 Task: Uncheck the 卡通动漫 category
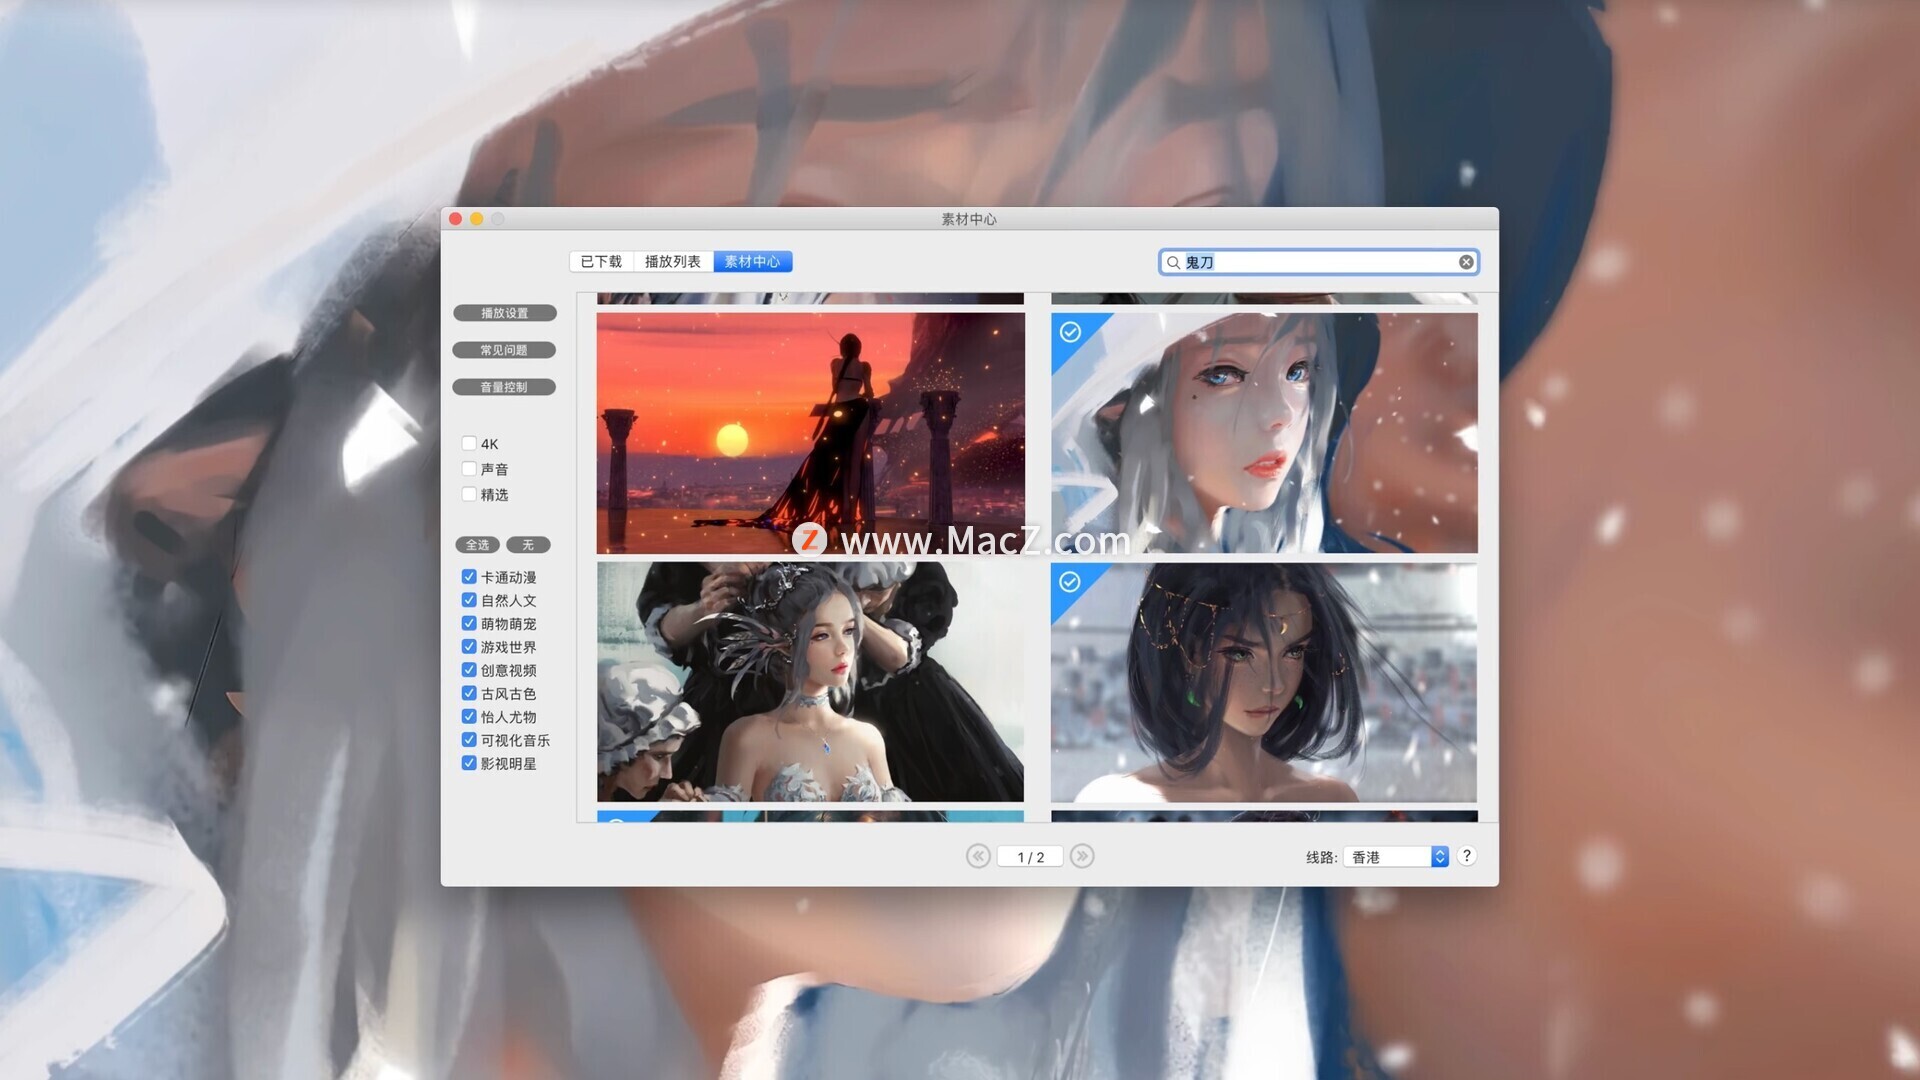click(x=469, y=577)
